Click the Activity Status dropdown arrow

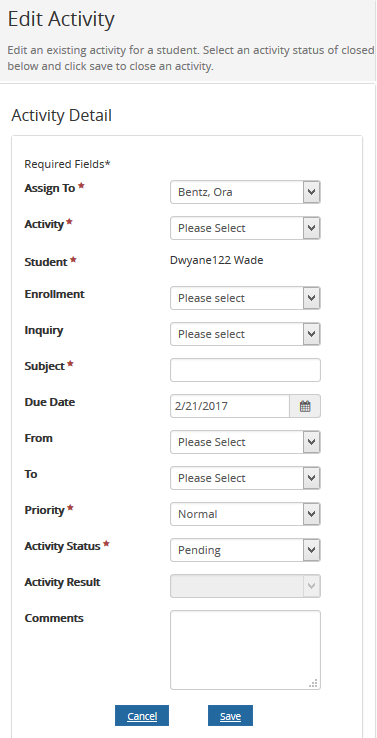(311, 550)
